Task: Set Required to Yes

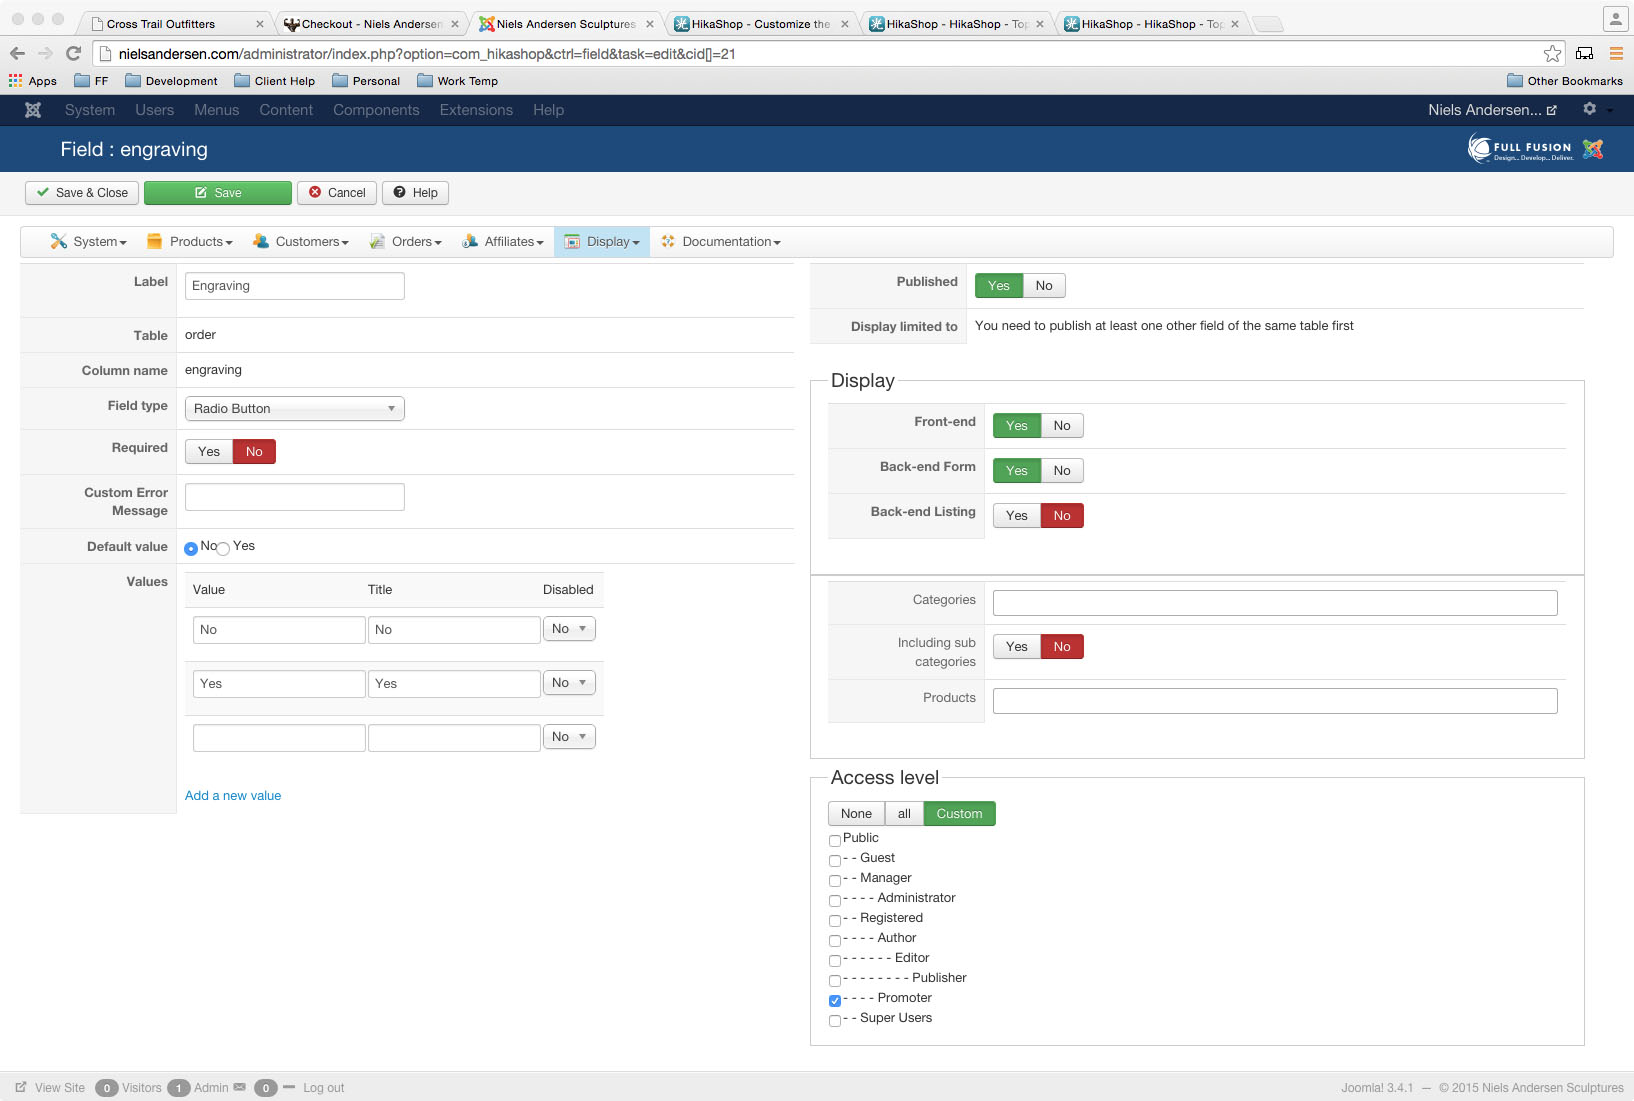Action: tap(209, 452)
